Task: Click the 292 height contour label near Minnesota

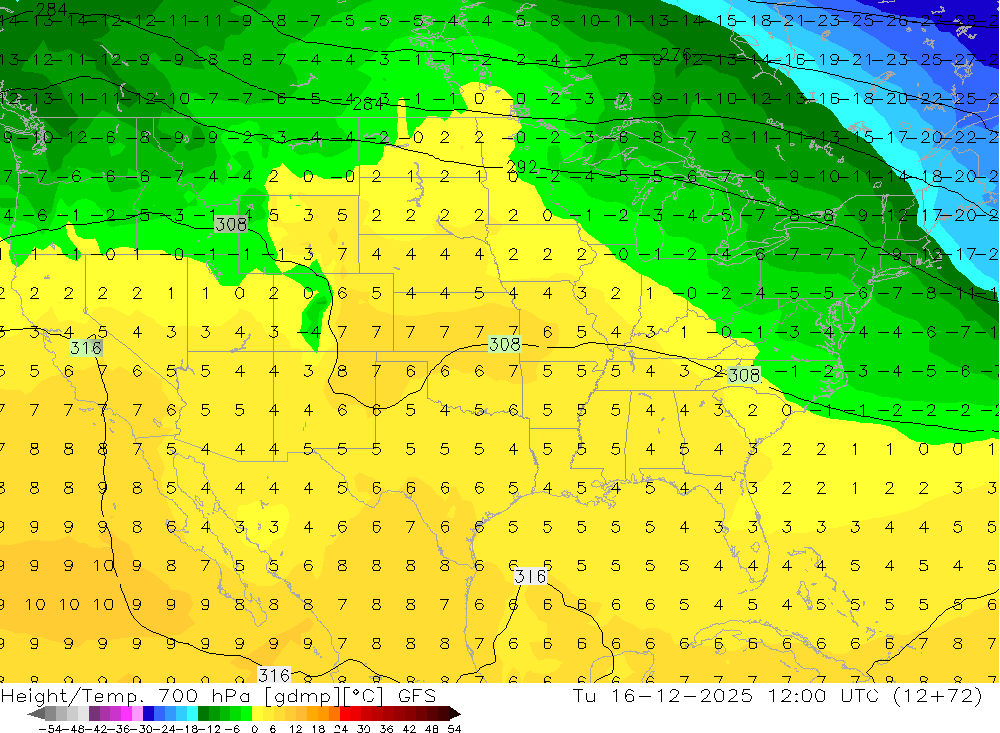Action: point(522,167)
